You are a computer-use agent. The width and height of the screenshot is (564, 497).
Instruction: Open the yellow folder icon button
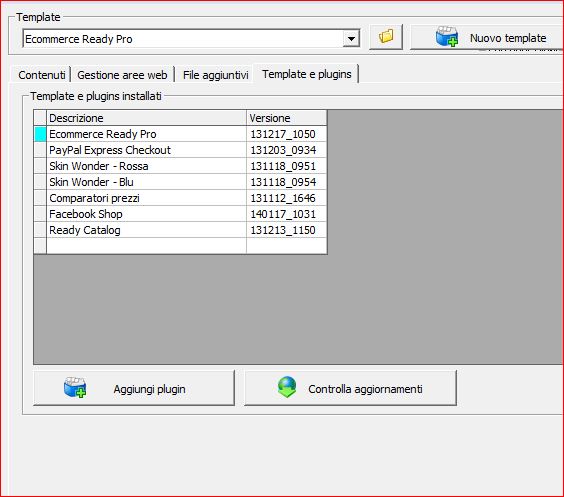click(386, 37)
